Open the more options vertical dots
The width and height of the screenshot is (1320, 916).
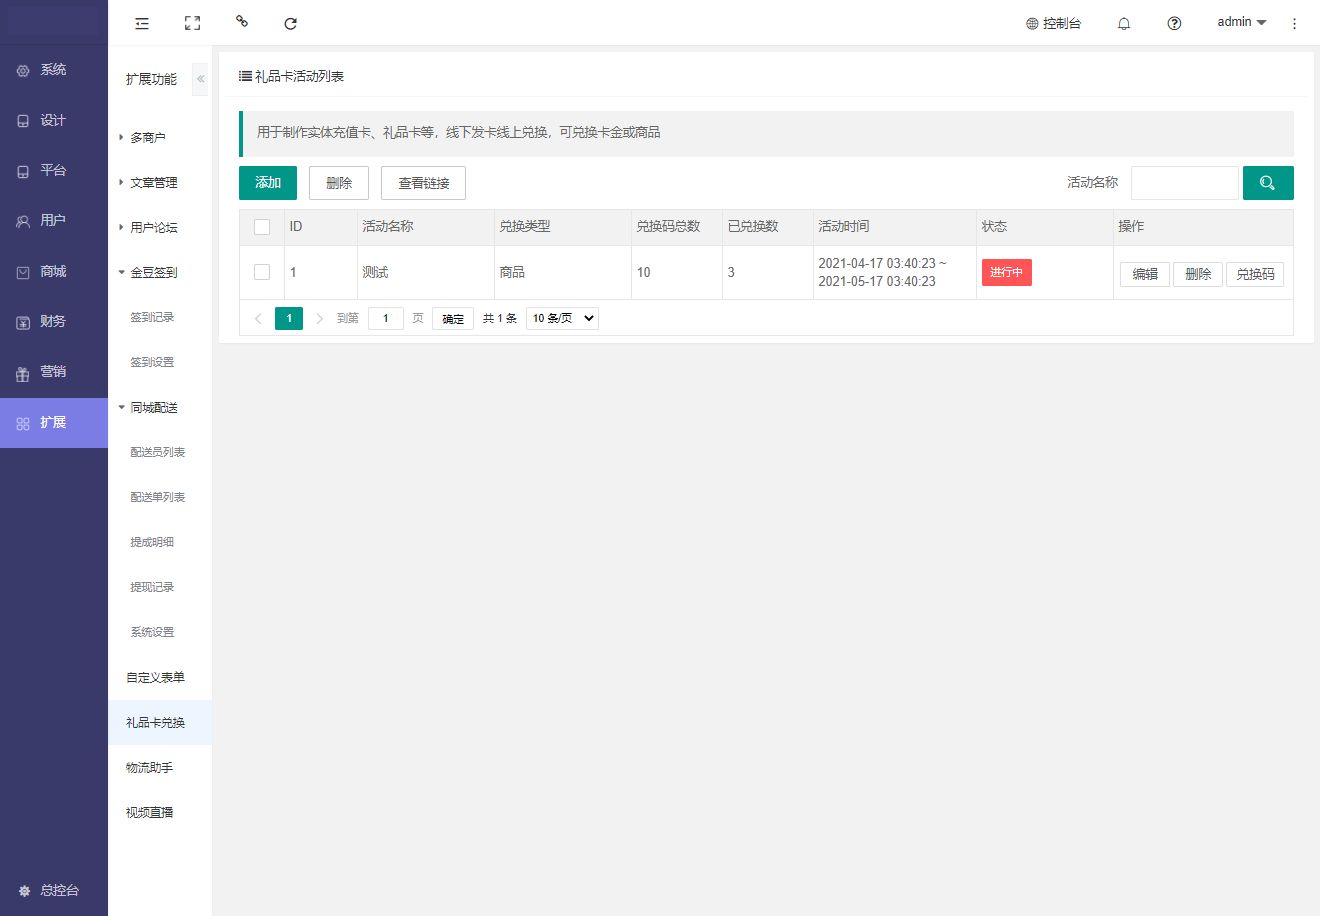coord(1294,23)
